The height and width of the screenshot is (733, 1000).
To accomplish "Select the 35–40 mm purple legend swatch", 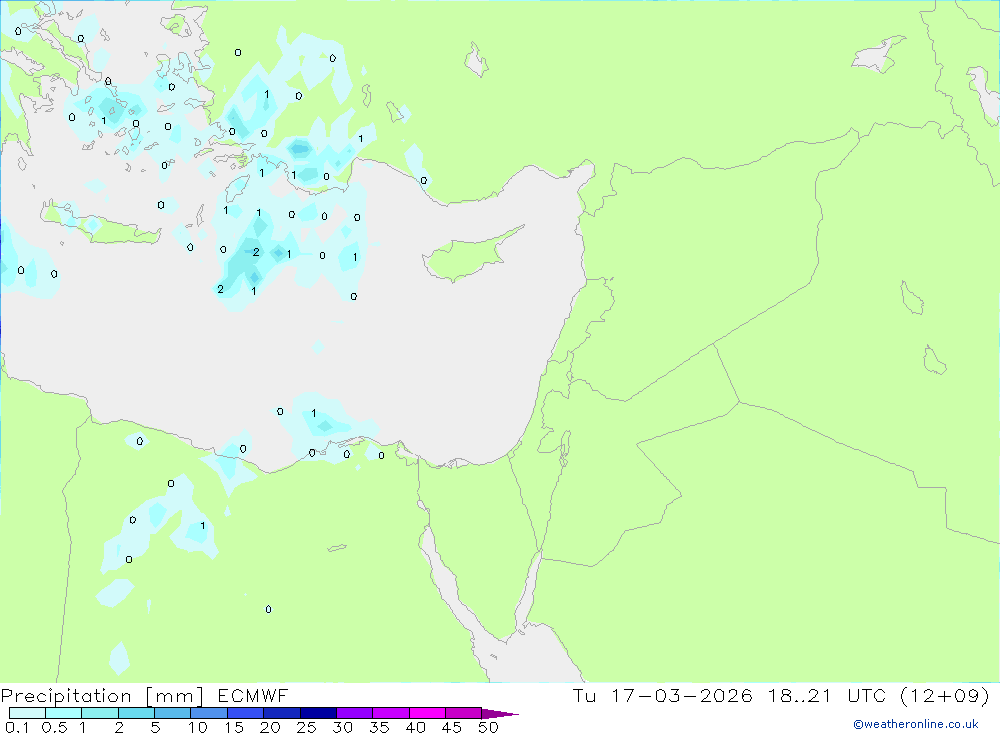I will 390,713.
